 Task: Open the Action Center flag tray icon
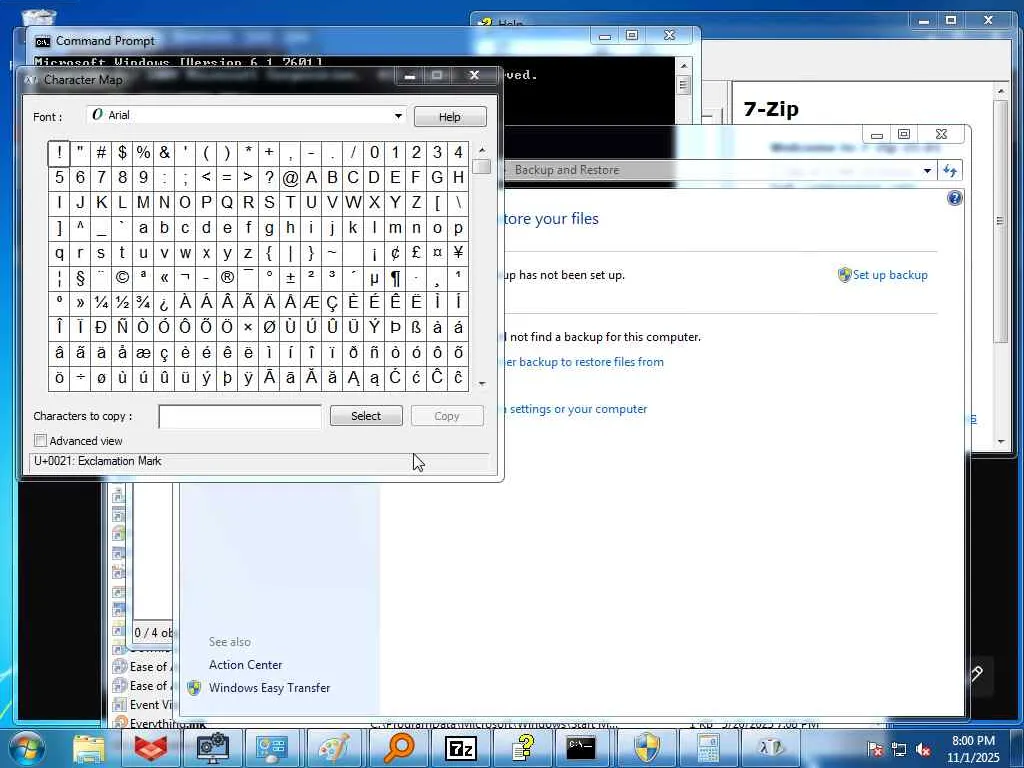875,750
